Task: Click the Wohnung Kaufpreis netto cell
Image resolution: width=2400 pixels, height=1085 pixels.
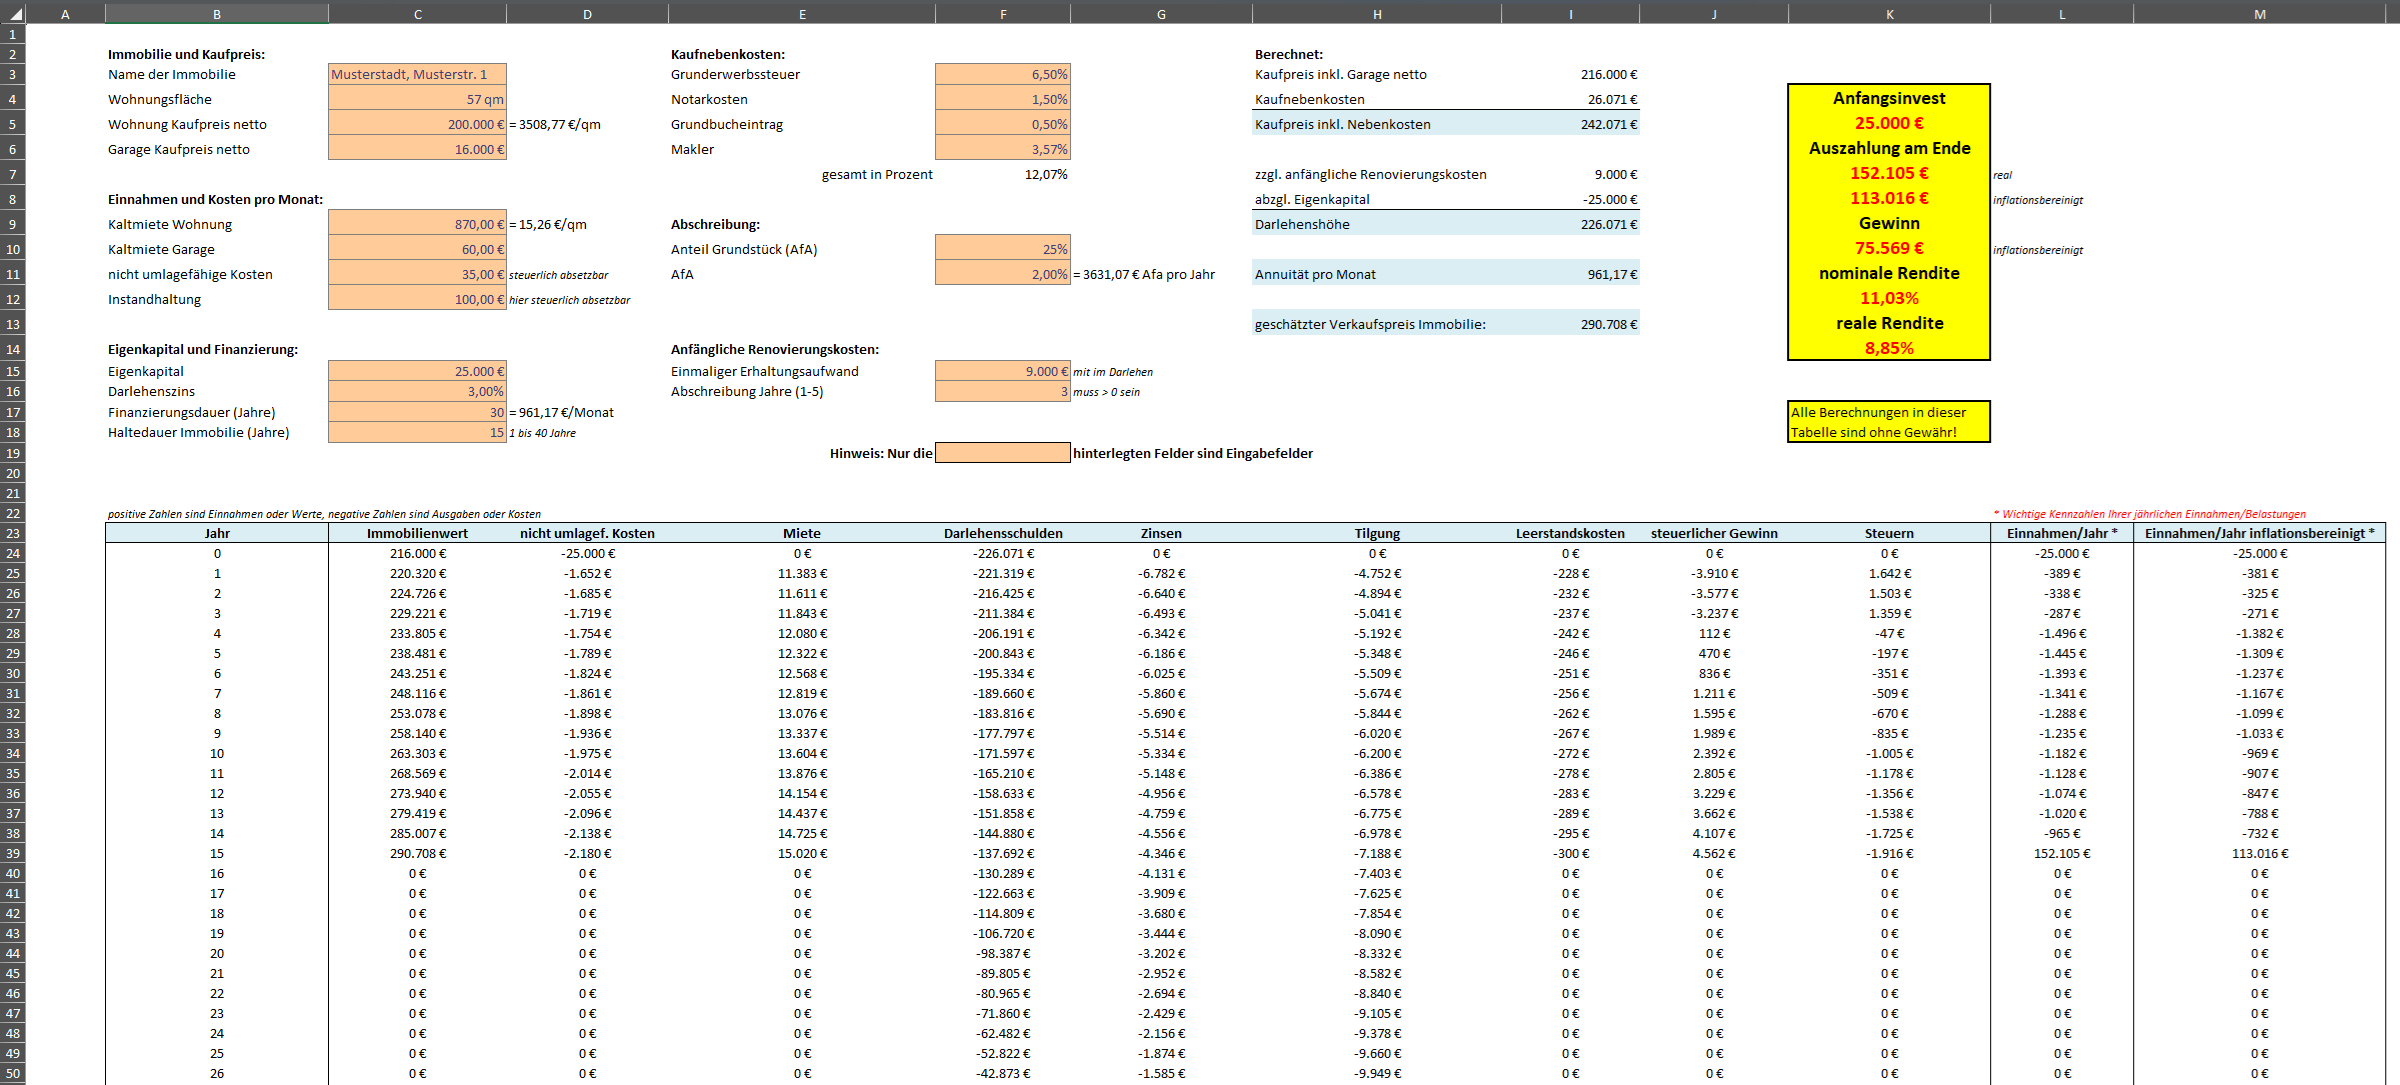Action: click(416, 124)
